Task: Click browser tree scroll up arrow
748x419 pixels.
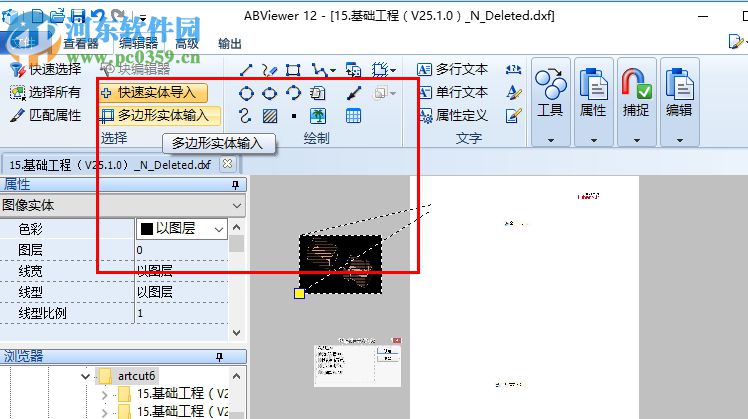Action: click(x=237, y=376)
